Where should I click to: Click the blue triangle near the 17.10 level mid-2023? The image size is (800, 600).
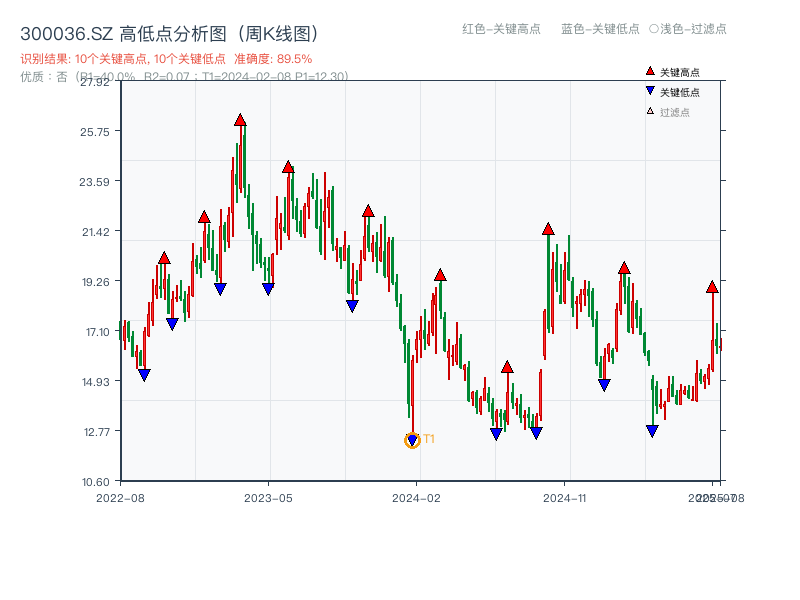(352, 307)
